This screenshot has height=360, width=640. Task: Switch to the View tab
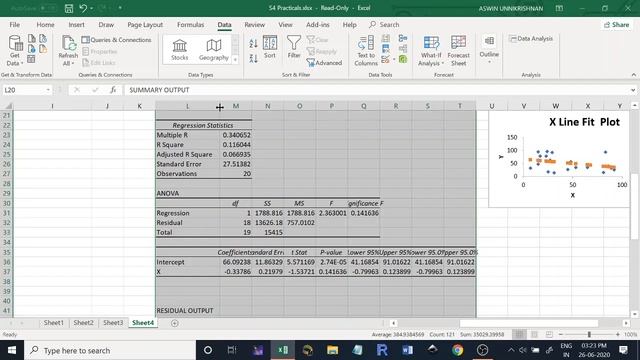tap(285, 25)
